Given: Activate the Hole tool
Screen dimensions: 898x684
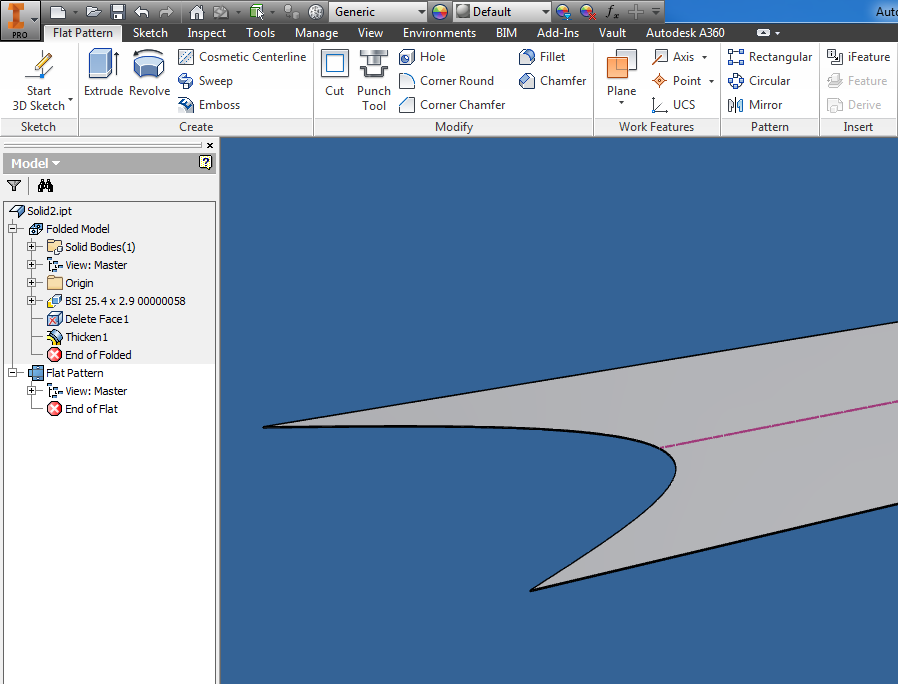Looking at the screenshot, I should coord(422,57).
